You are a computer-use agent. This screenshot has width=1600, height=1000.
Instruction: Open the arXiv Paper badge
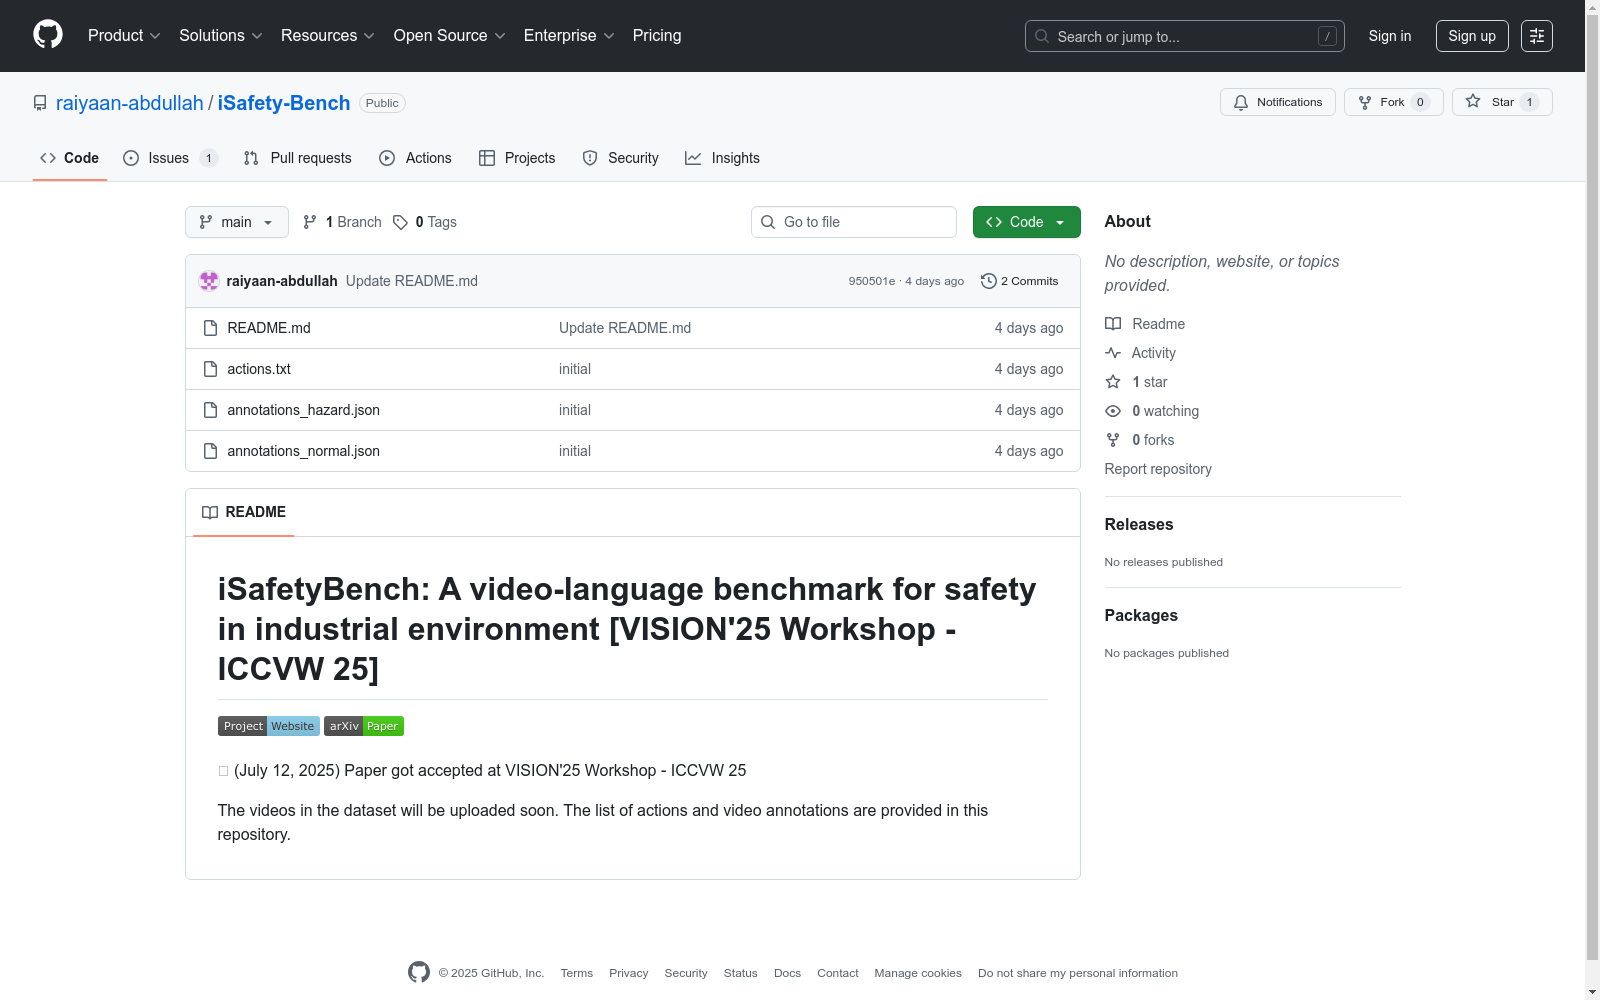[x=364, y=726]
